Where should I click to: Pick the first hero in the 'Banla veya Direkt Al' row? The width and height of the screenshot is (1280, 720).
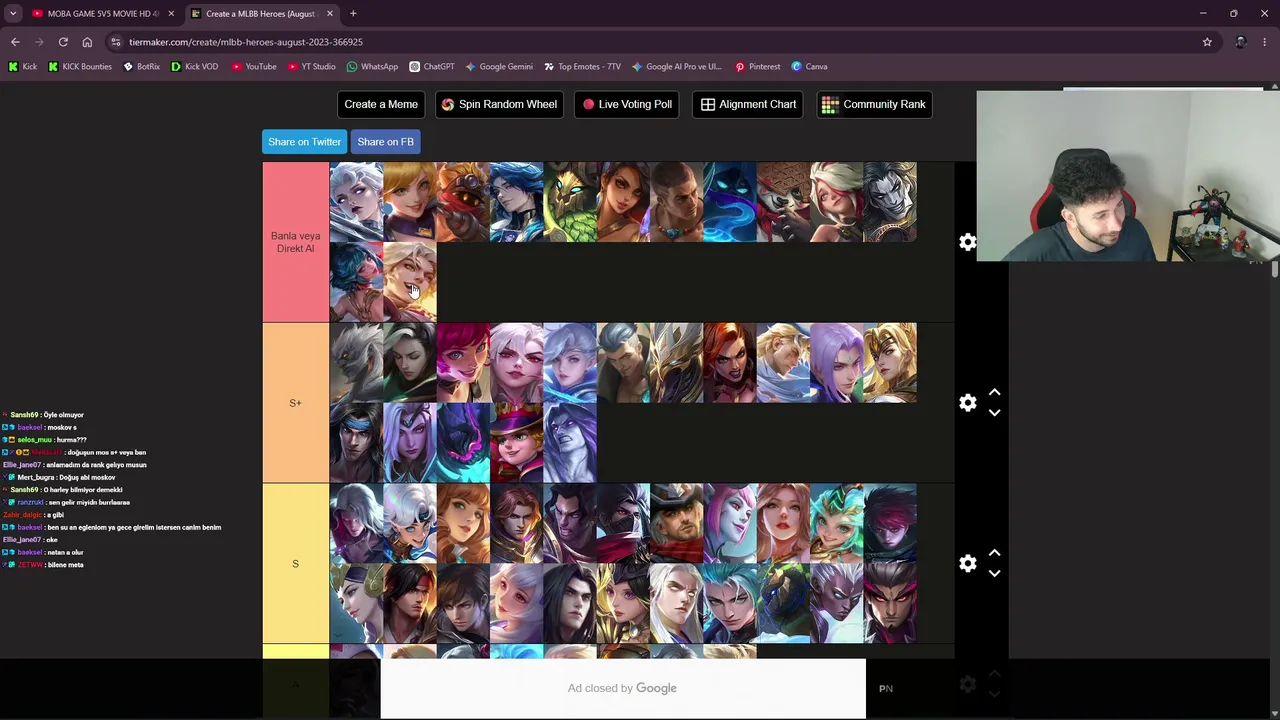(x=356, y=202)
